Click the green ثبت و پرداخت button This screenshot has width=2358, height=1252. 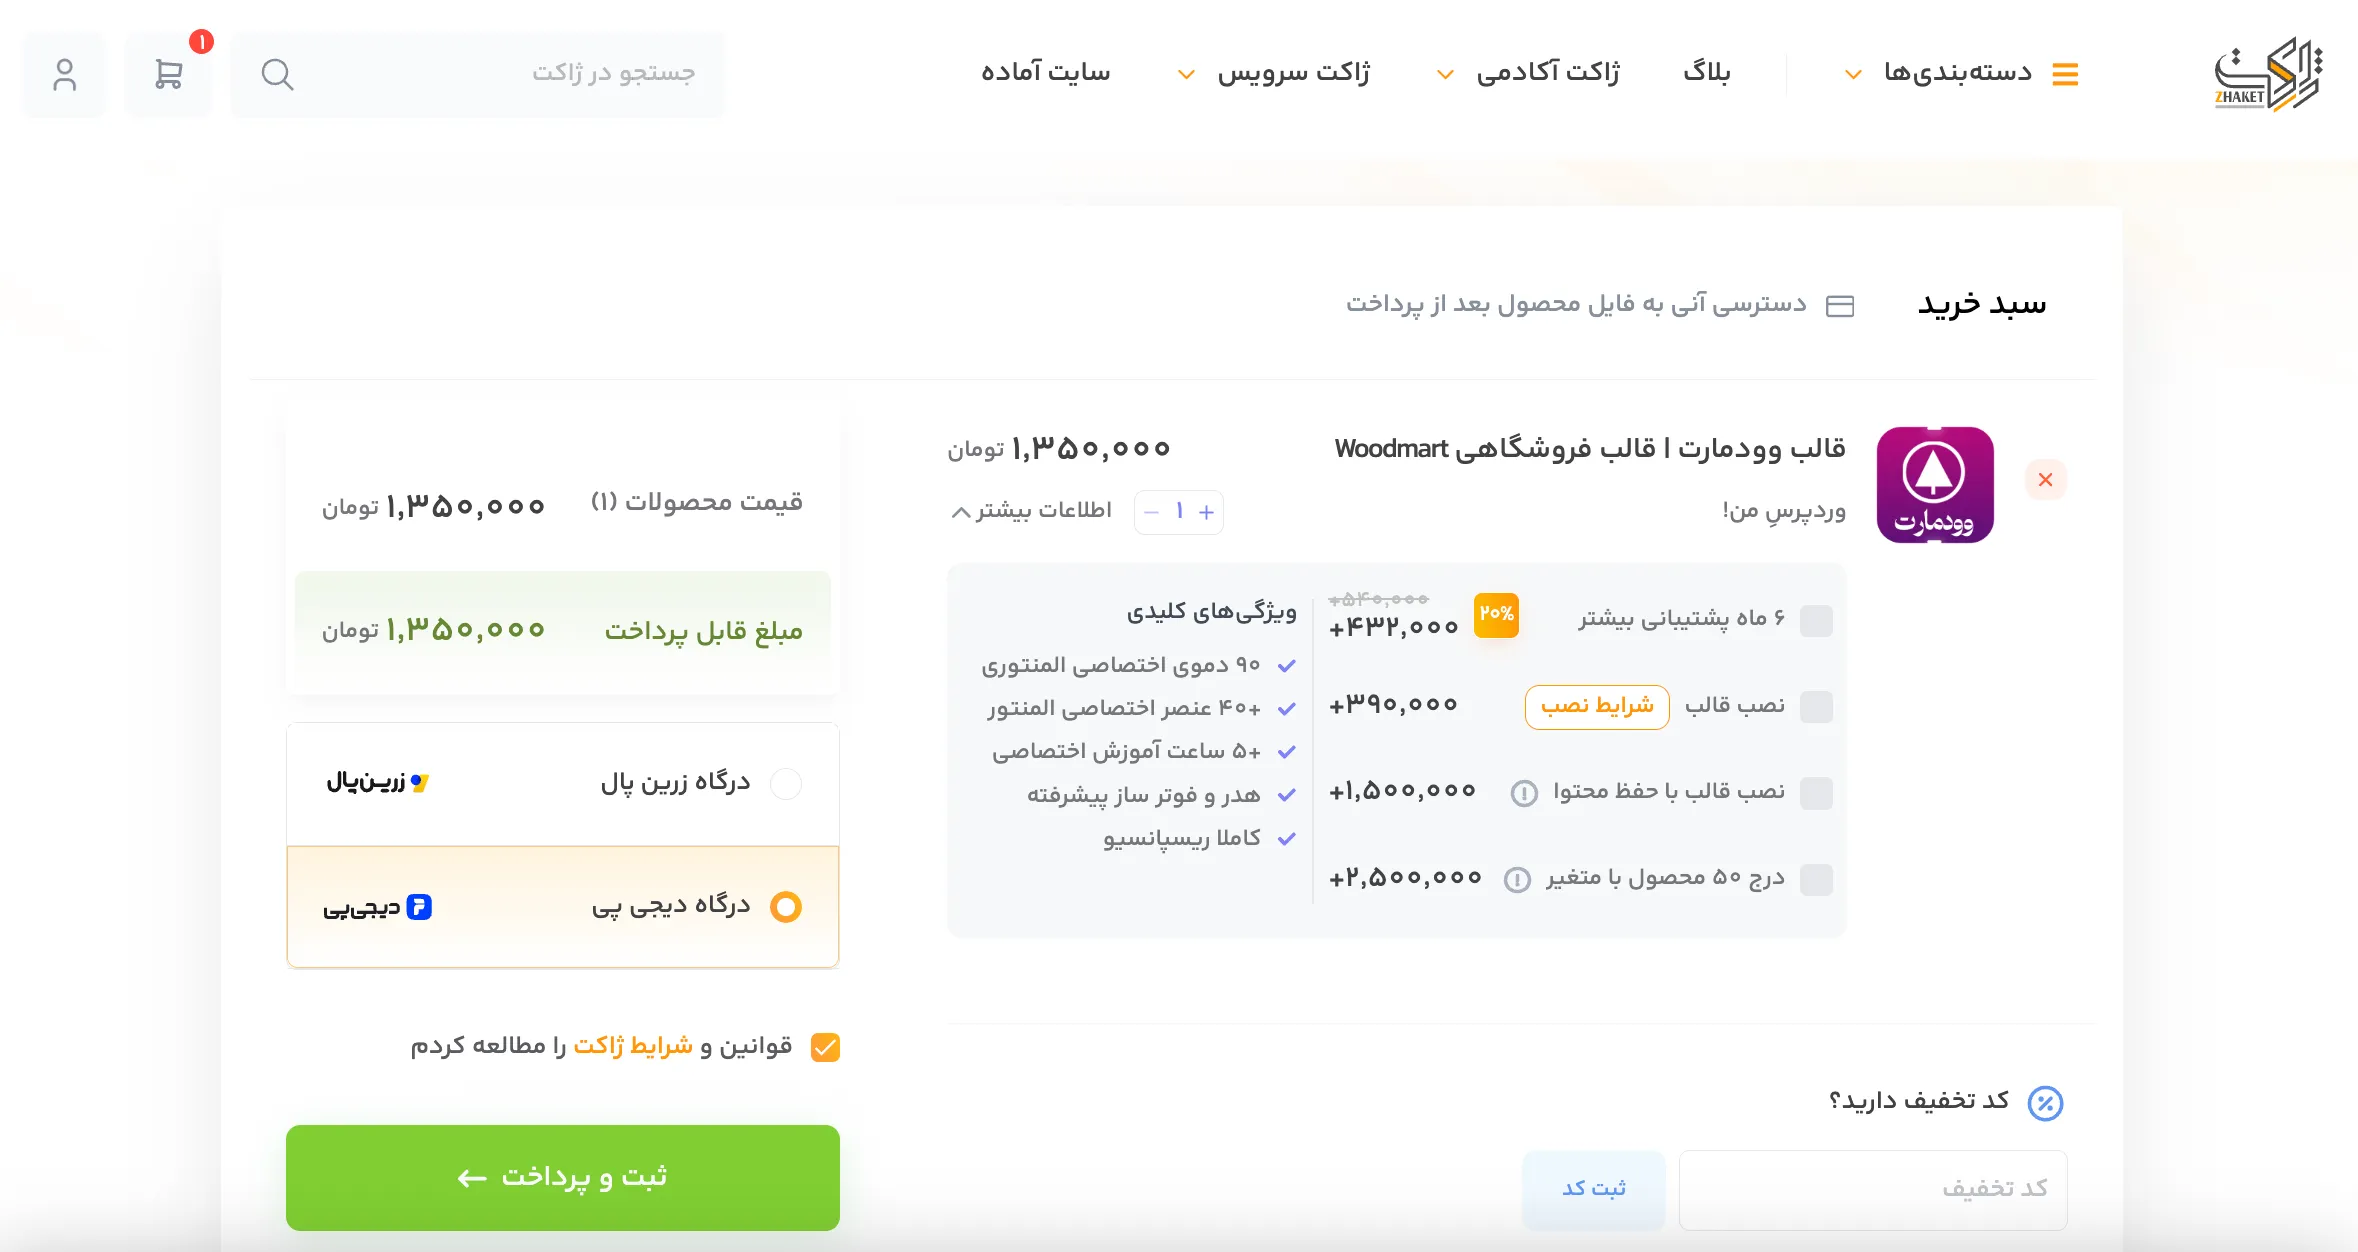tap(563, 1177)
